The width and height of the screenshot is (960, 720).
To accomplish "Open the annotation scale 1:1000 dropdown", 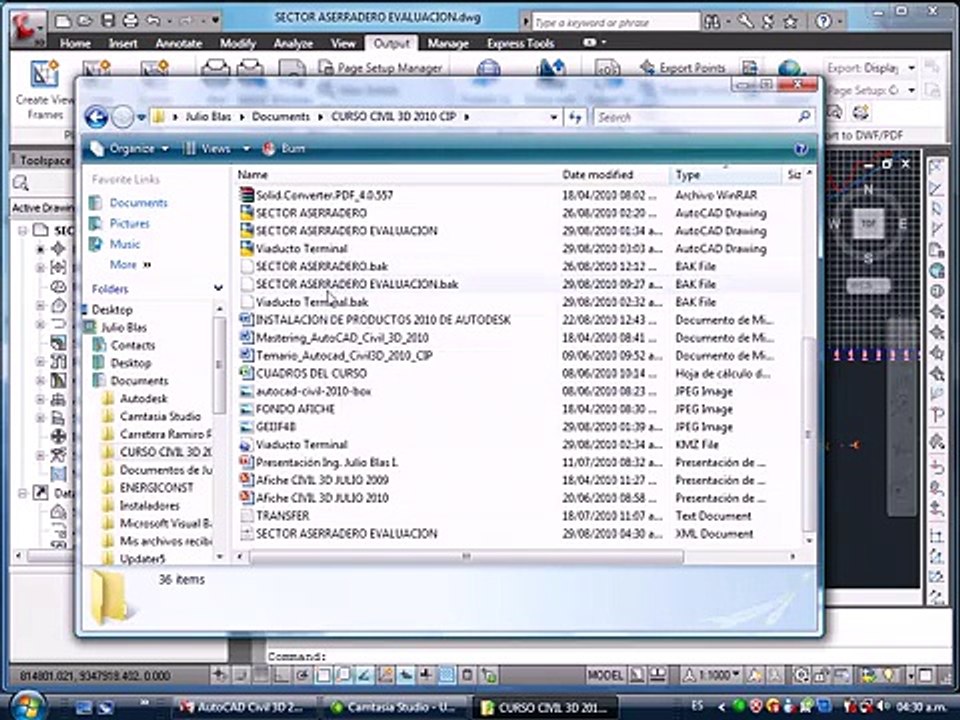I will [x=710, y=675].
